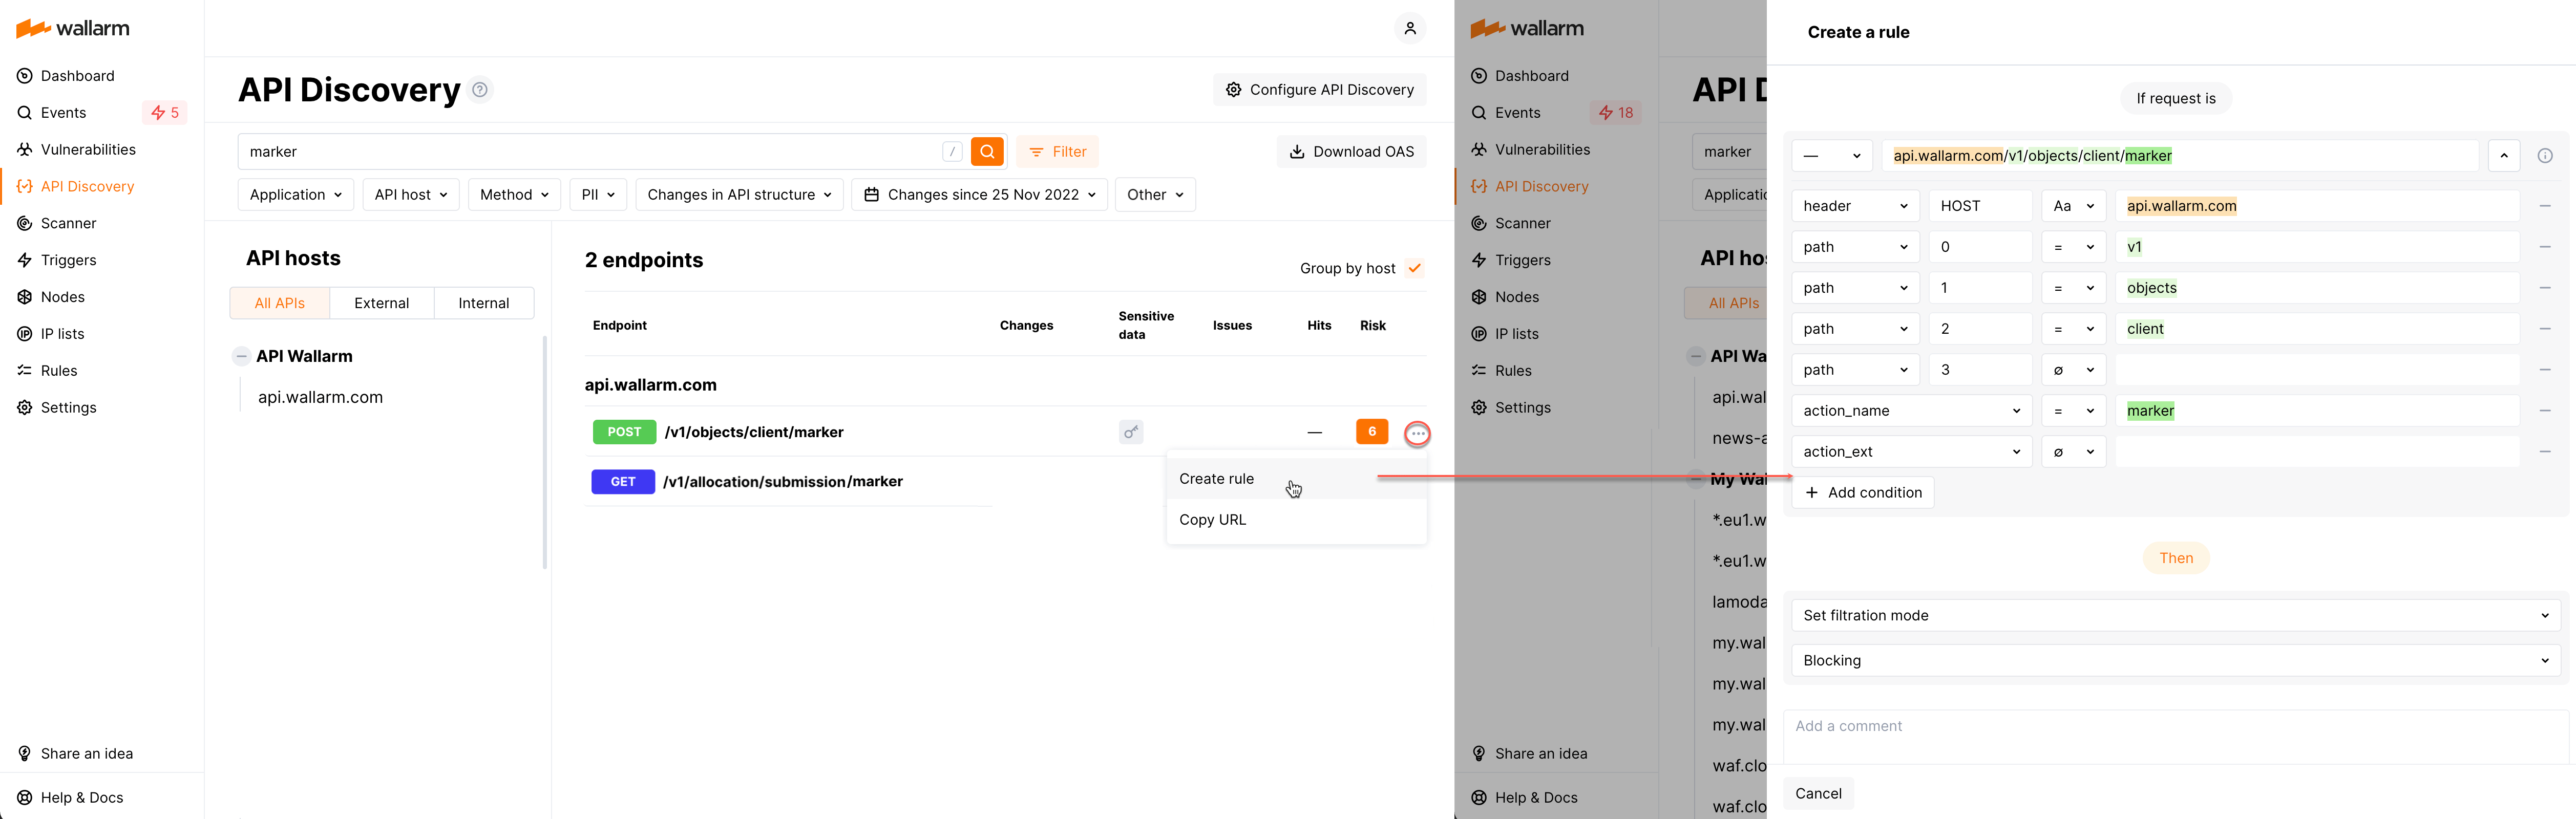Screen dimensions: 2576x819
Task: Select Create rule from the context menu
Action: (x=1216, y=478)
